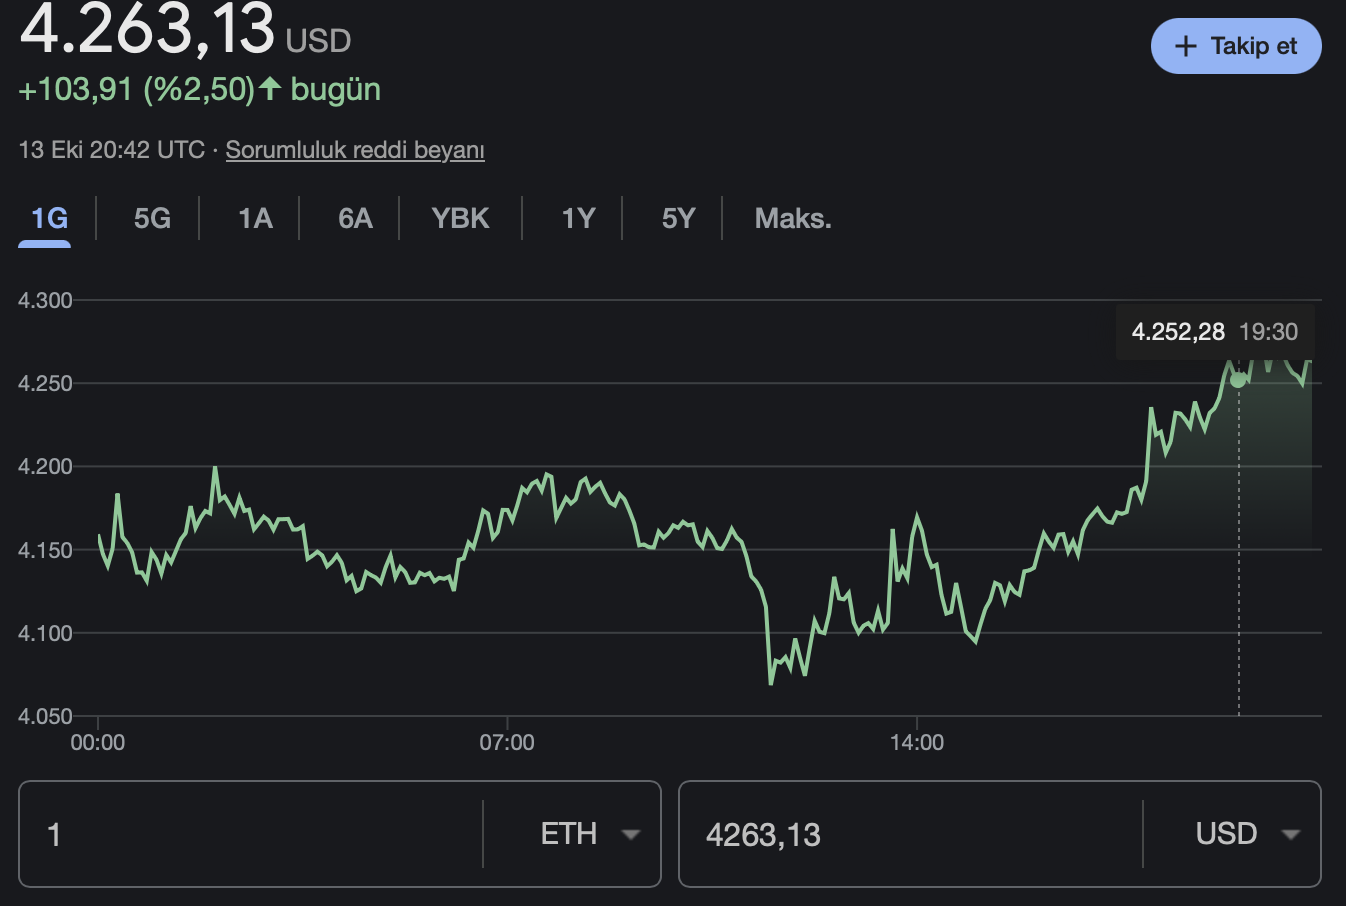The image size is (1346, 906).
Task: View the 1Y chart range
Action: [x=578, y=218]
